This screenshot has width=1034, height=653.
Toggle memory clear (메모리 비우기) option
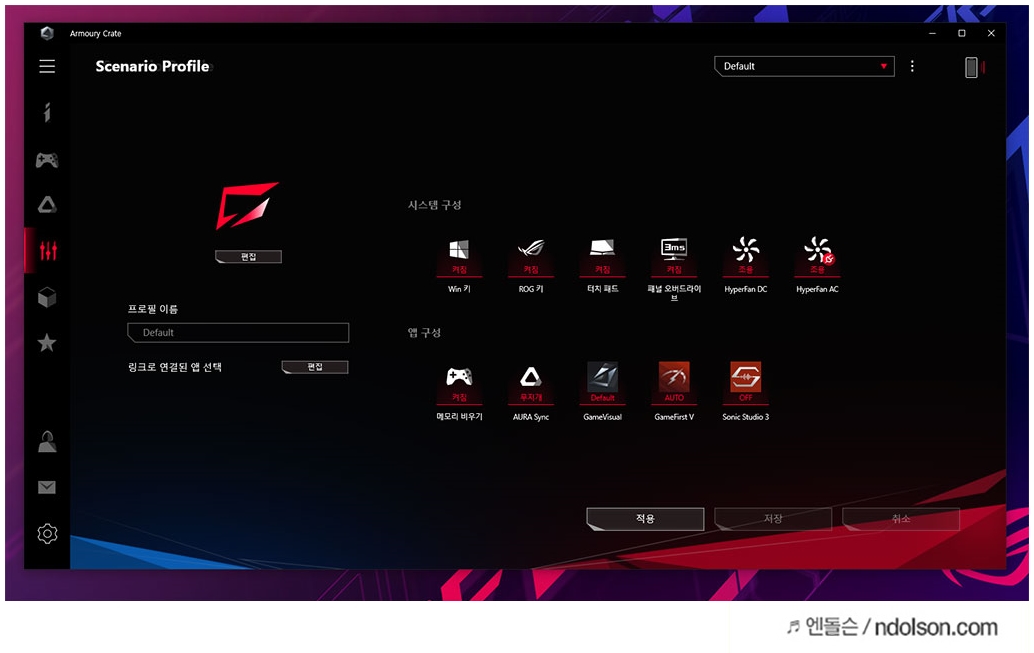tap(459, 383)
